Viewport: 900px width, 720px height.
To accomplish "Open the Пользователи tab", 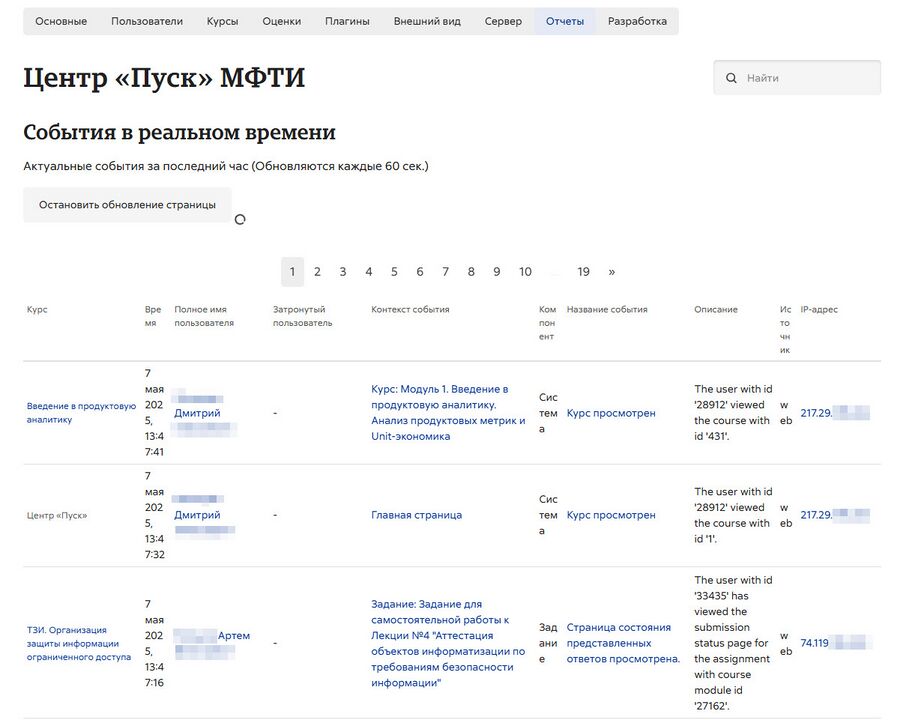I will tap(147, 21).
